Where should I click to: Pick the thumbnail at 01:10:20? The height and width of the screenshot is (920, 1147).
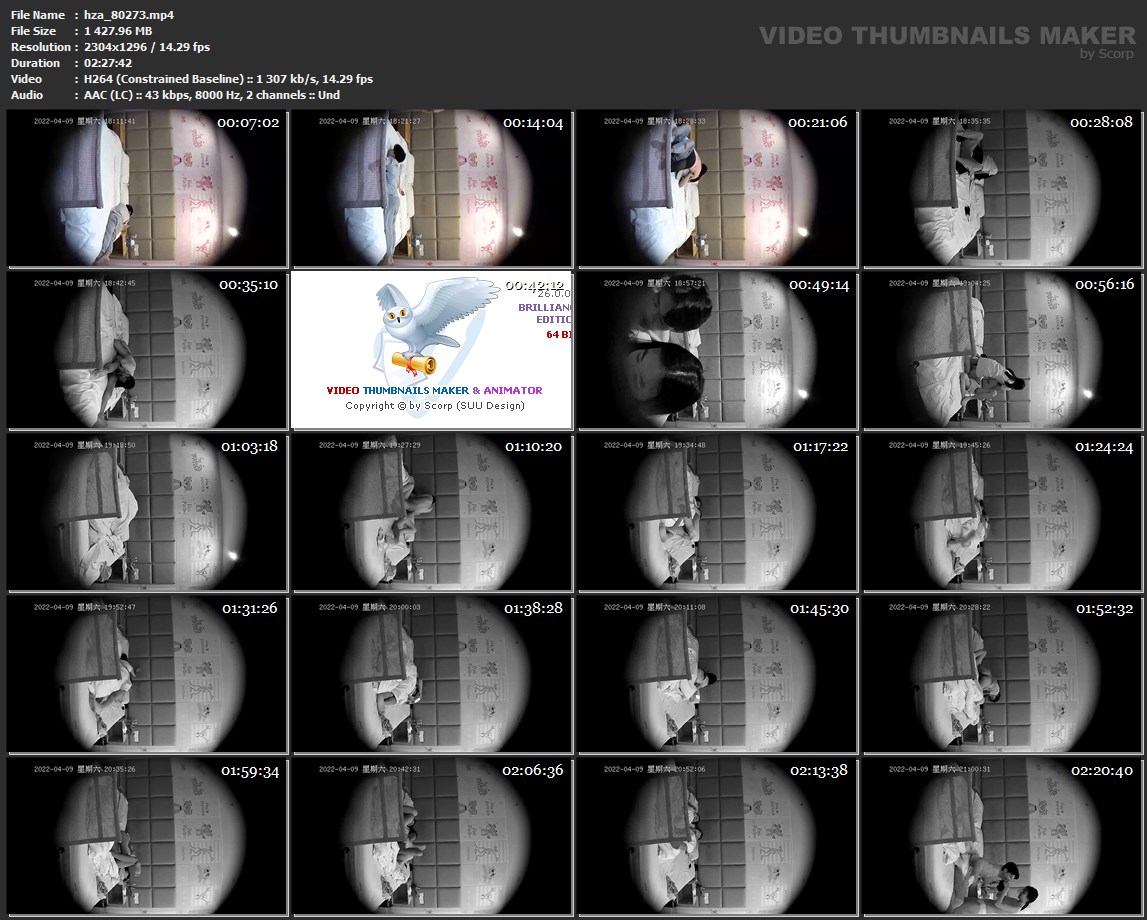point(432,513)
